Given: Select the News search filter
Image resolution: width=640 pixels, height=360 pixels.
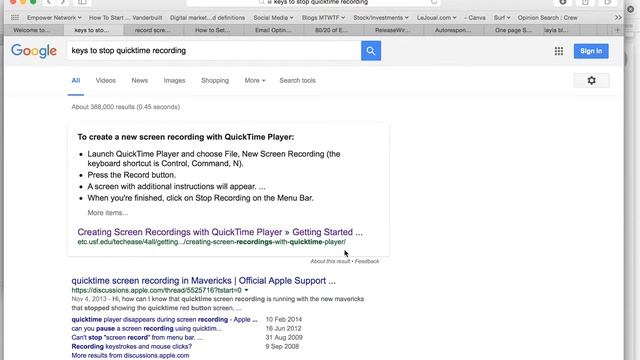Looking at the screenshot, I should [140, 80].
